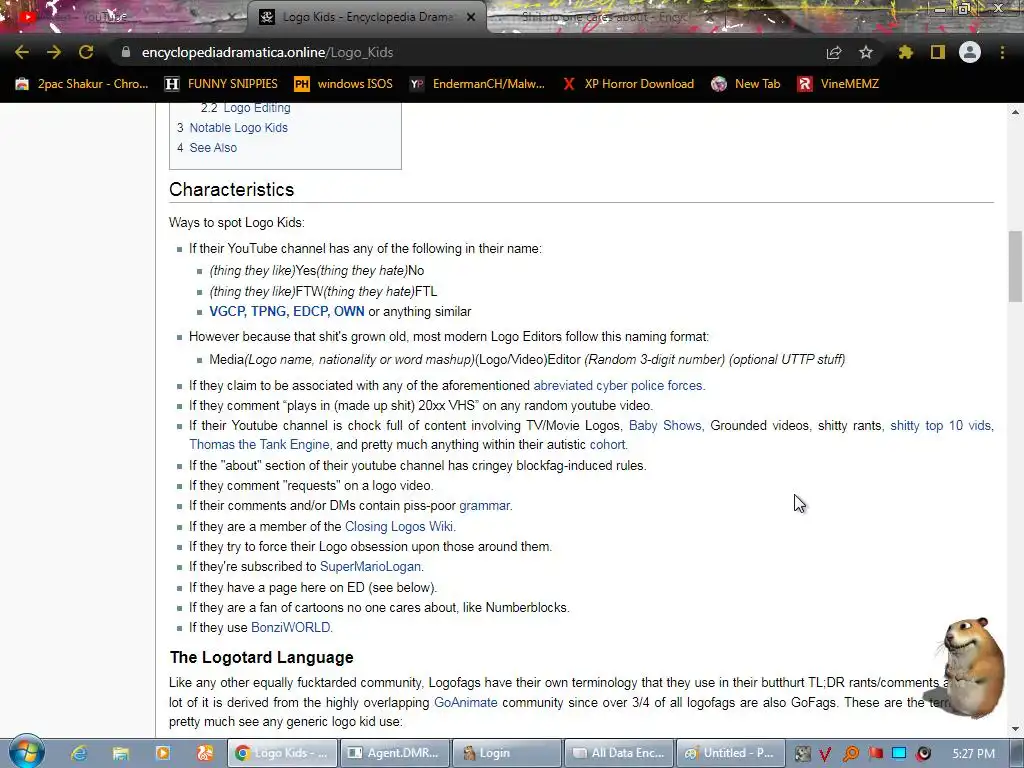Click the hamster desktop agent character
The width and height of the screenshot is (1024, 768).
968,666
